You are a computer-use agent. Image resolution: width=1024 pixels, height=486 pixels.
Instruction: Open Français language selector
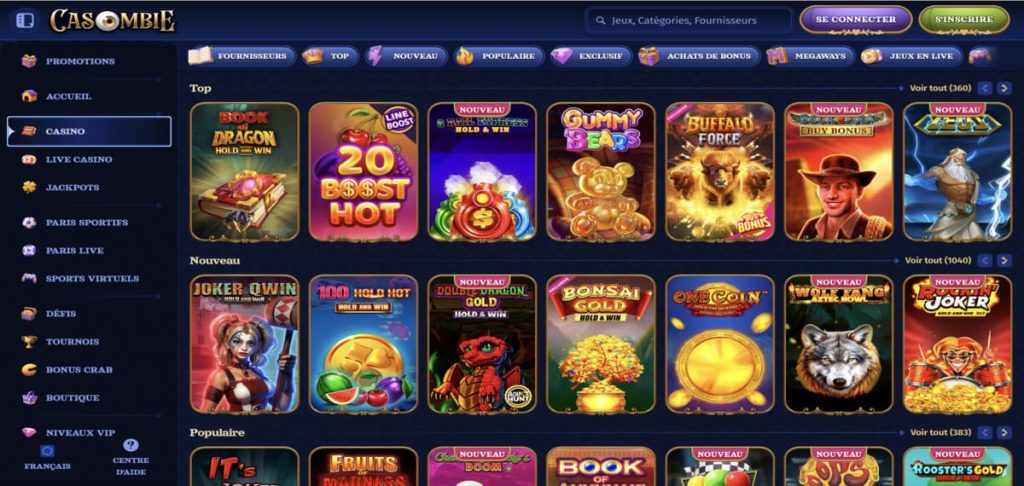pos(47,458)
